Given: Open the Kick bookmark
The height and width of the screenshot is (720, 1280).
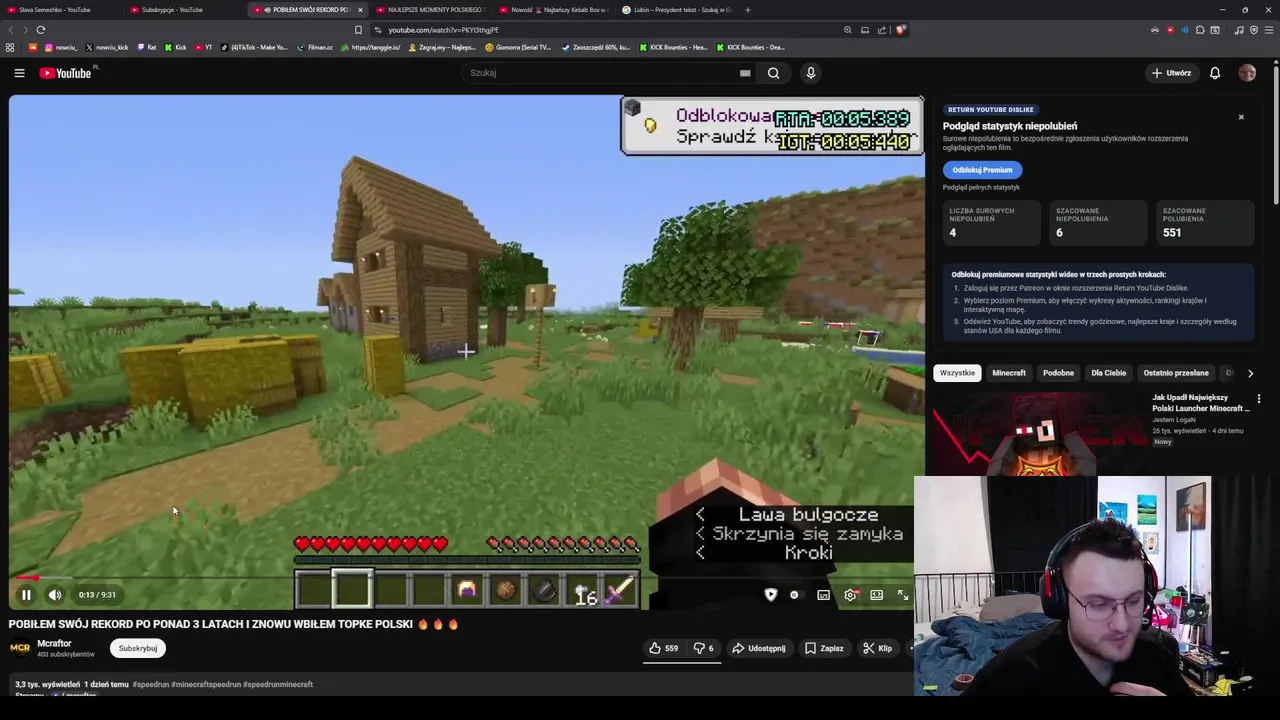Looking at the screenshot, I should click(176, 47).
